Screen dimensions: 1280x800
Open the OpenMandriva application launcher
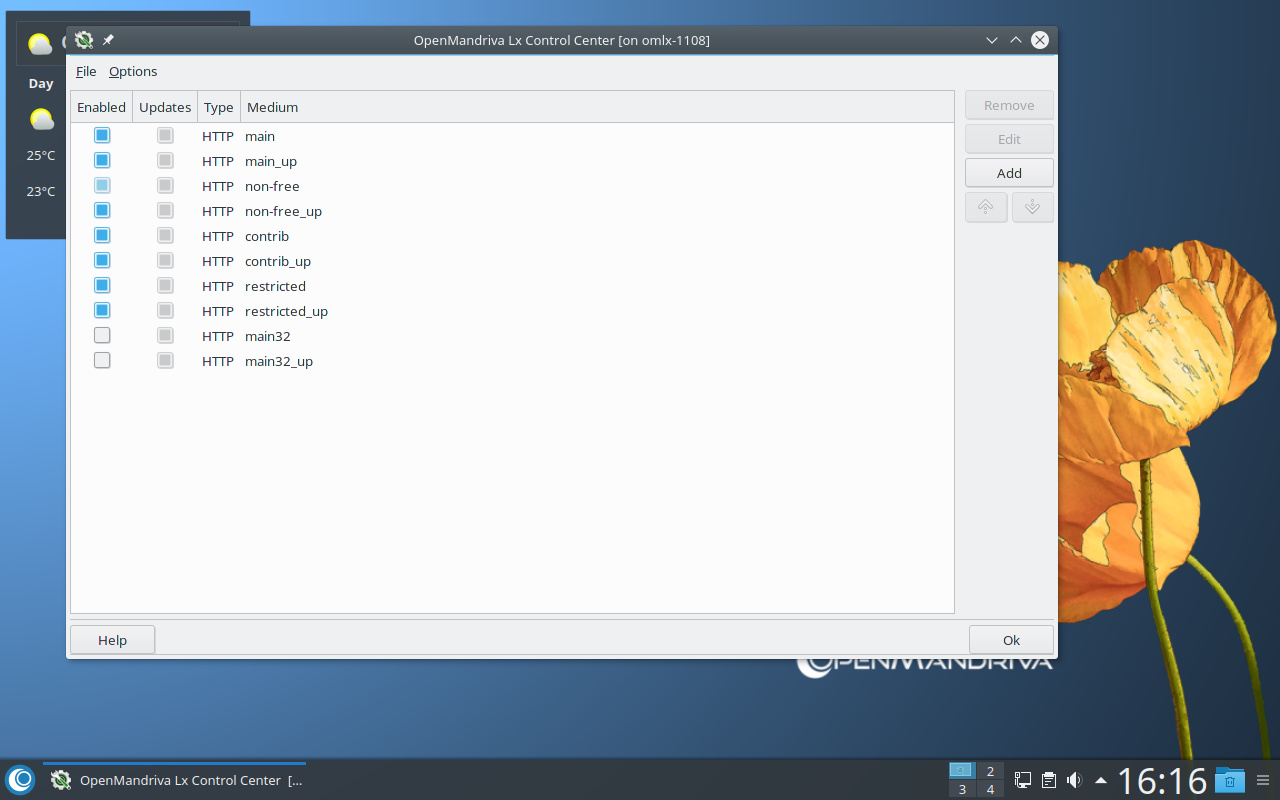20,779
